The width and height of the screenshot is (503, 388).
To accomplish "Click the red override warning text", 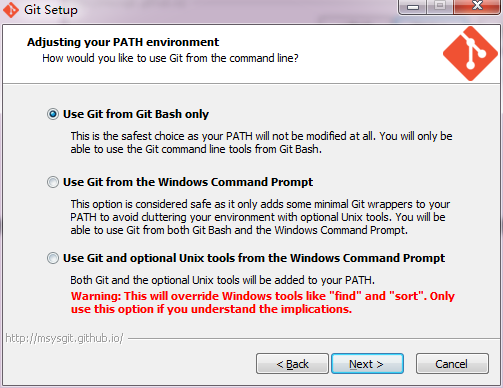I will (263, 303).
